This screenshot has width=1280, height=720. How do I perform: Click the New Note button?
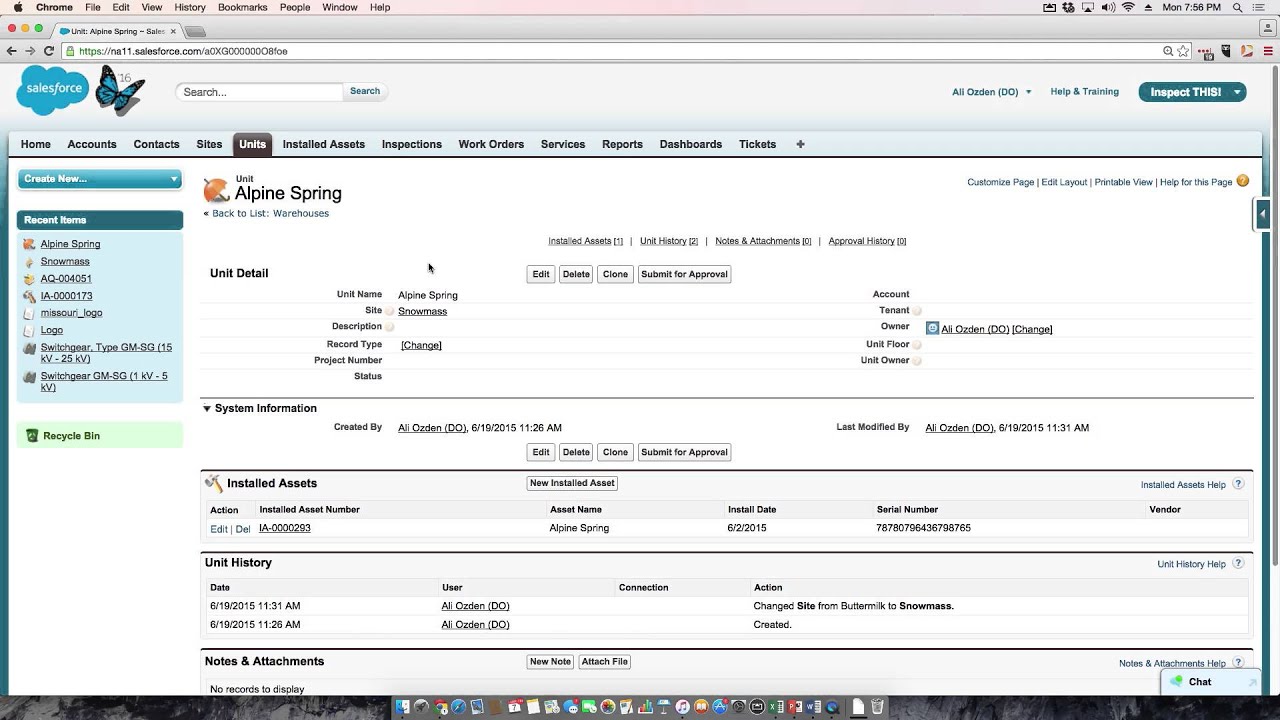click(x=550, y=662)
